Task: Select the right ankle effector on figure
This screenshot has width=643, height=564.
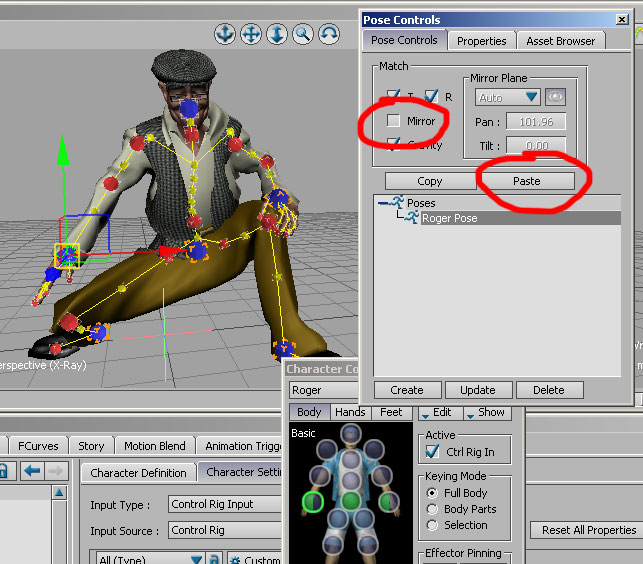Action: [368, 545]
